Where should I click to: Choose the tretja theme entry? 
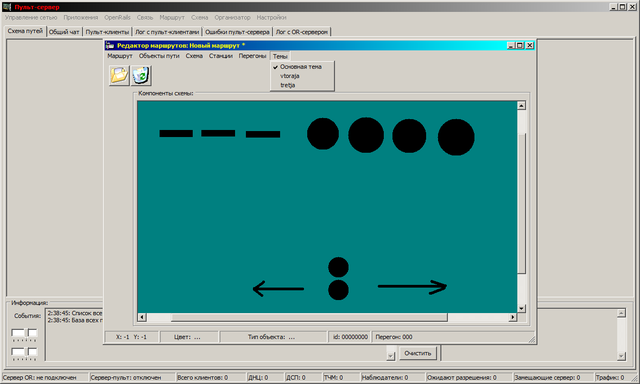pyautogui.click(x=287, y=85)
